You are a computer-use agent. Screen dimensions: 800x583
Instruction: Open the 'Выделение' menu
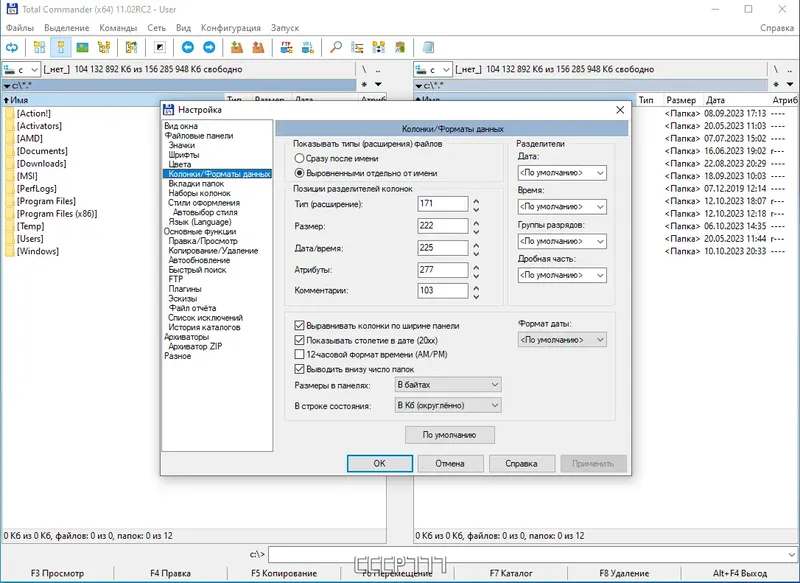pyautogui.click(x=66, y=28)
